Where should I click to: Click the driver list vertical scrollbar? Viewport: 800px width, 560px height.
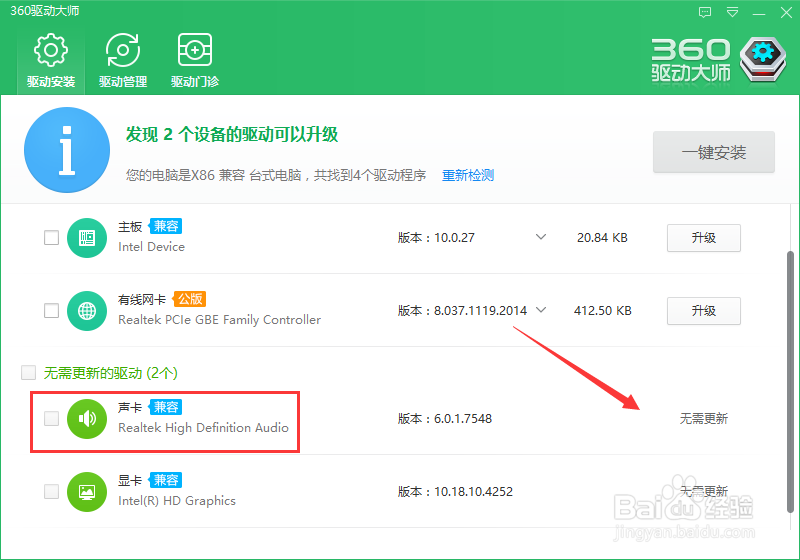pyautogui.click(x=790, y=381)
